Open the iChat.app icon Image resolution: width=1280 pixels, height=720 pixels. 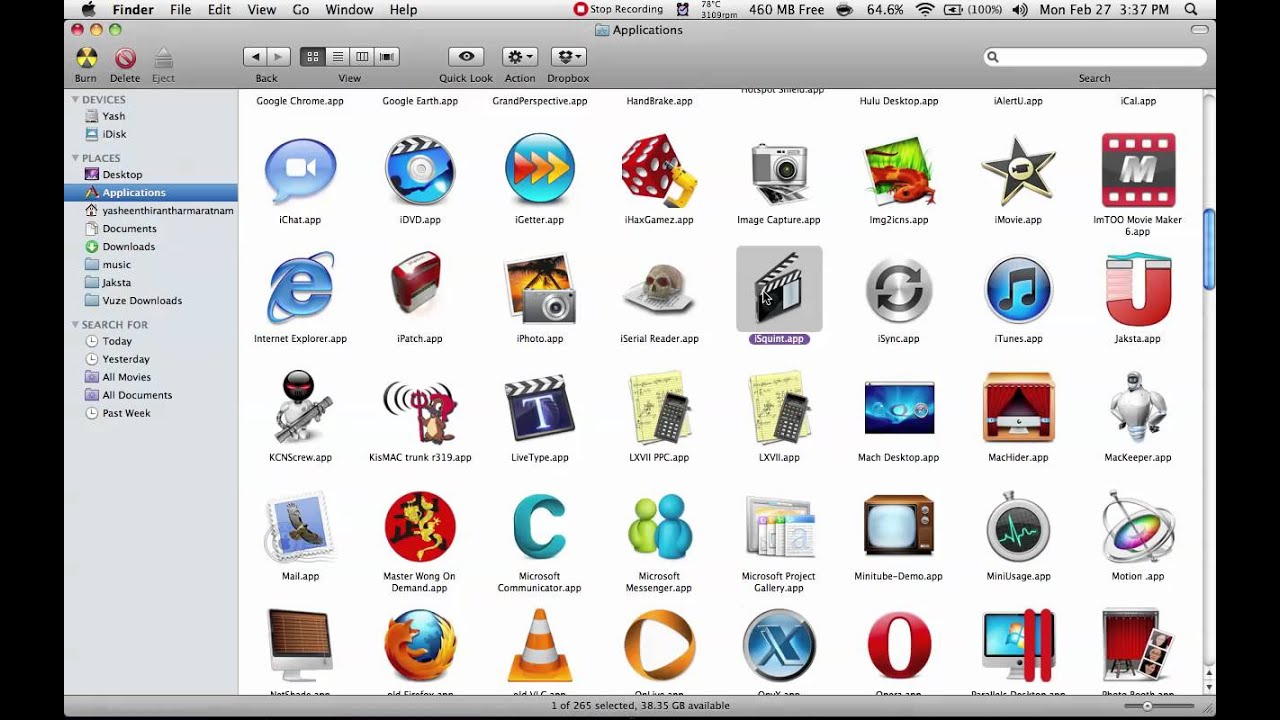(x=300, y=171)
